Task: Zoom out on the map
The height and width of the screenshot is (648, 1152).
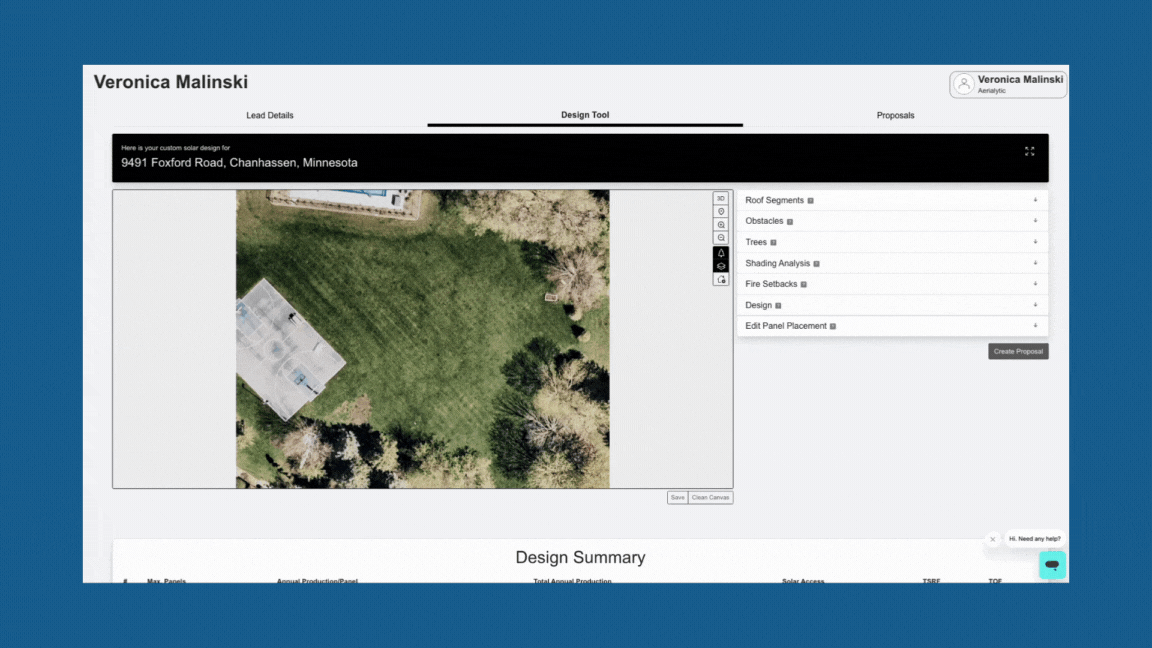Action: (x=721, y=238)
